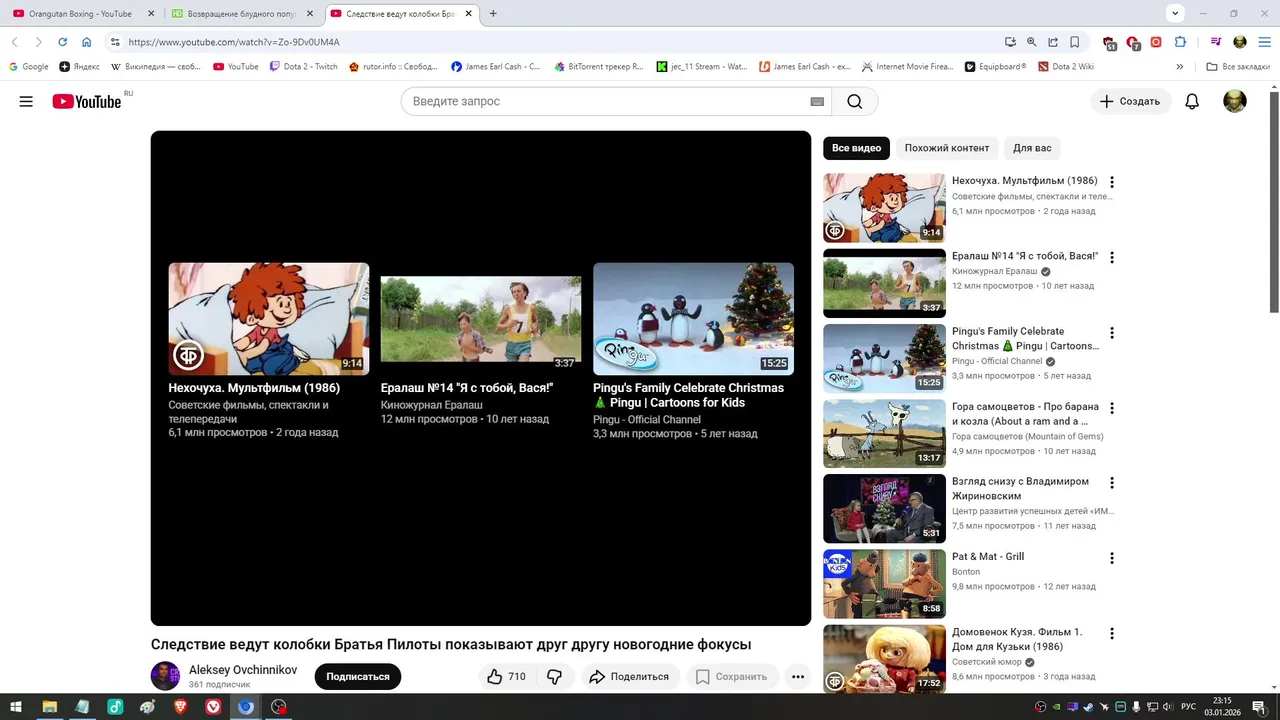Click the Создать create button
This screenshot has width=1280, height=720.
pyautogui.click(x=1130, y=101)
